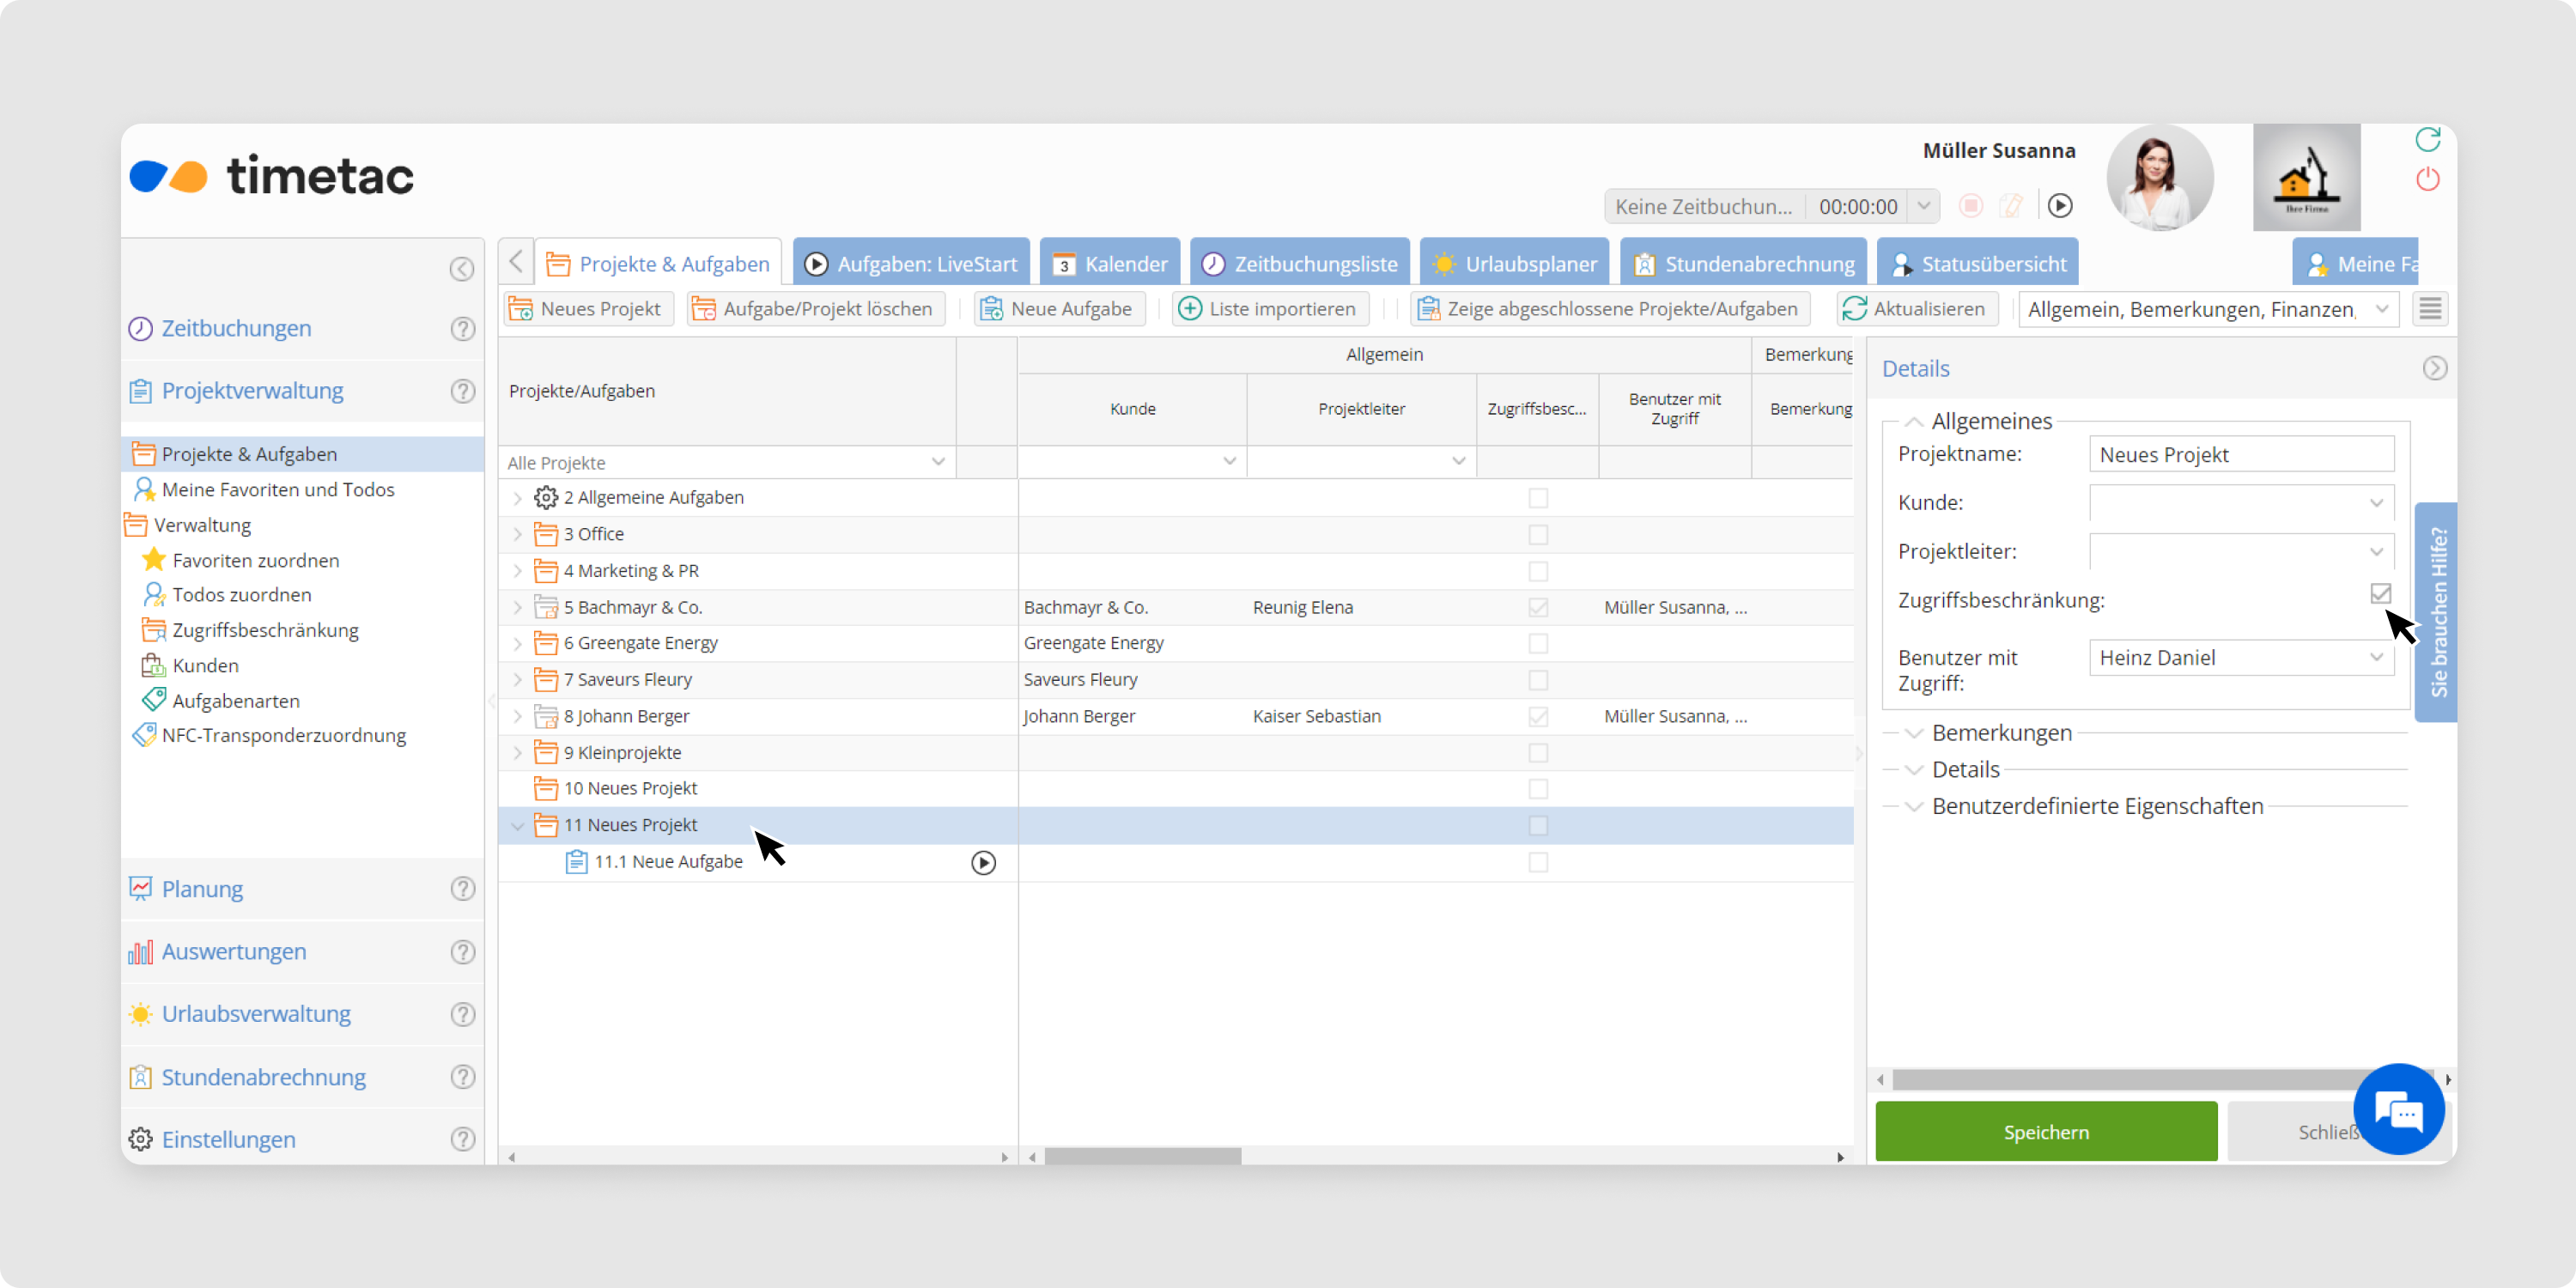This screenshot has width=2576, height=1288.
Task: Collapse the Details panel arrow icon
Action: pos(2434,368)
